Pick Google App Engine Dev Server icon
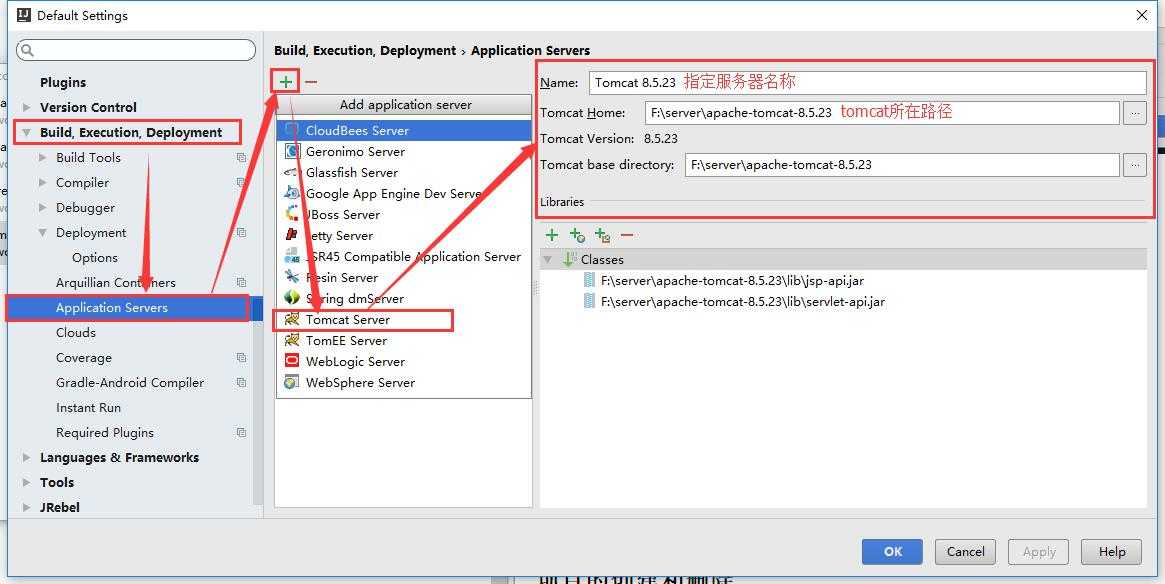The height and width of the screenshot is (584, 1165). (x=292, y=193)
